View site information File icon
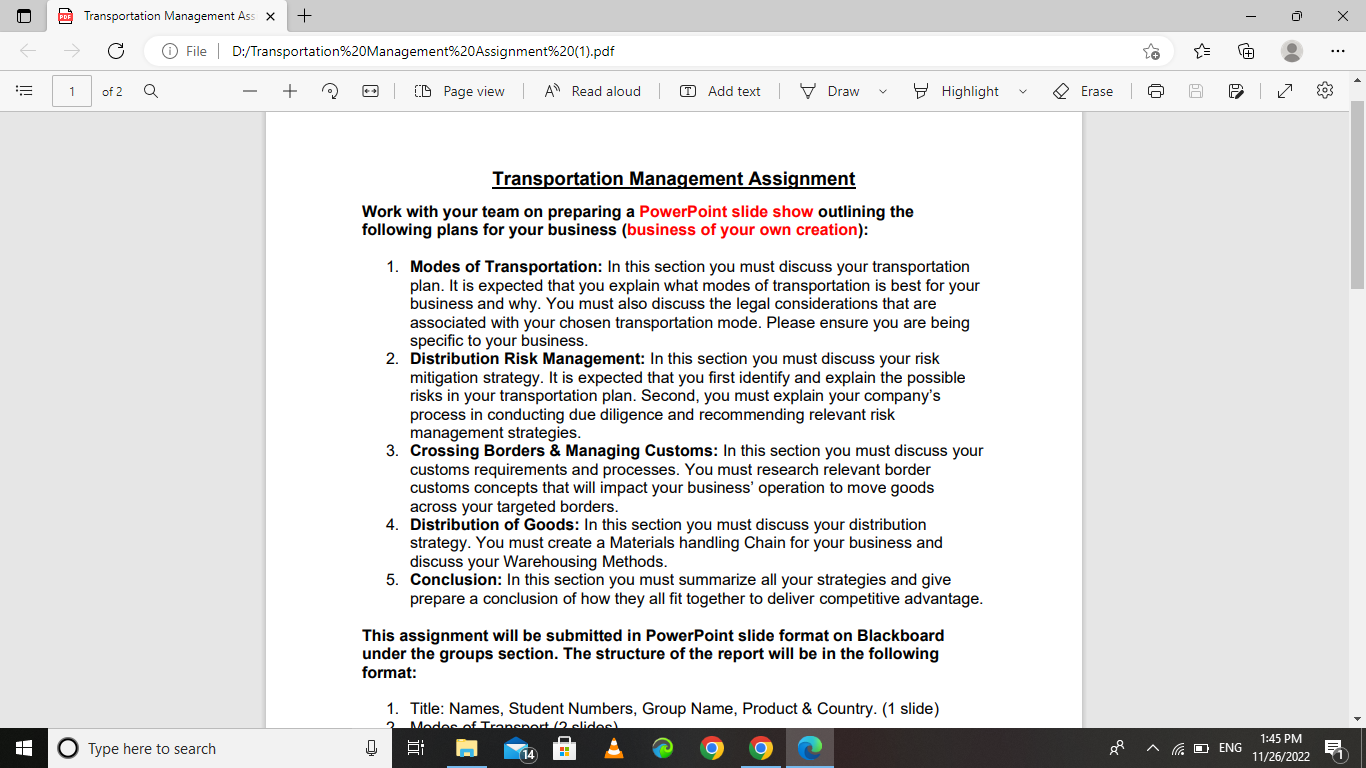 tap(184, 51)
